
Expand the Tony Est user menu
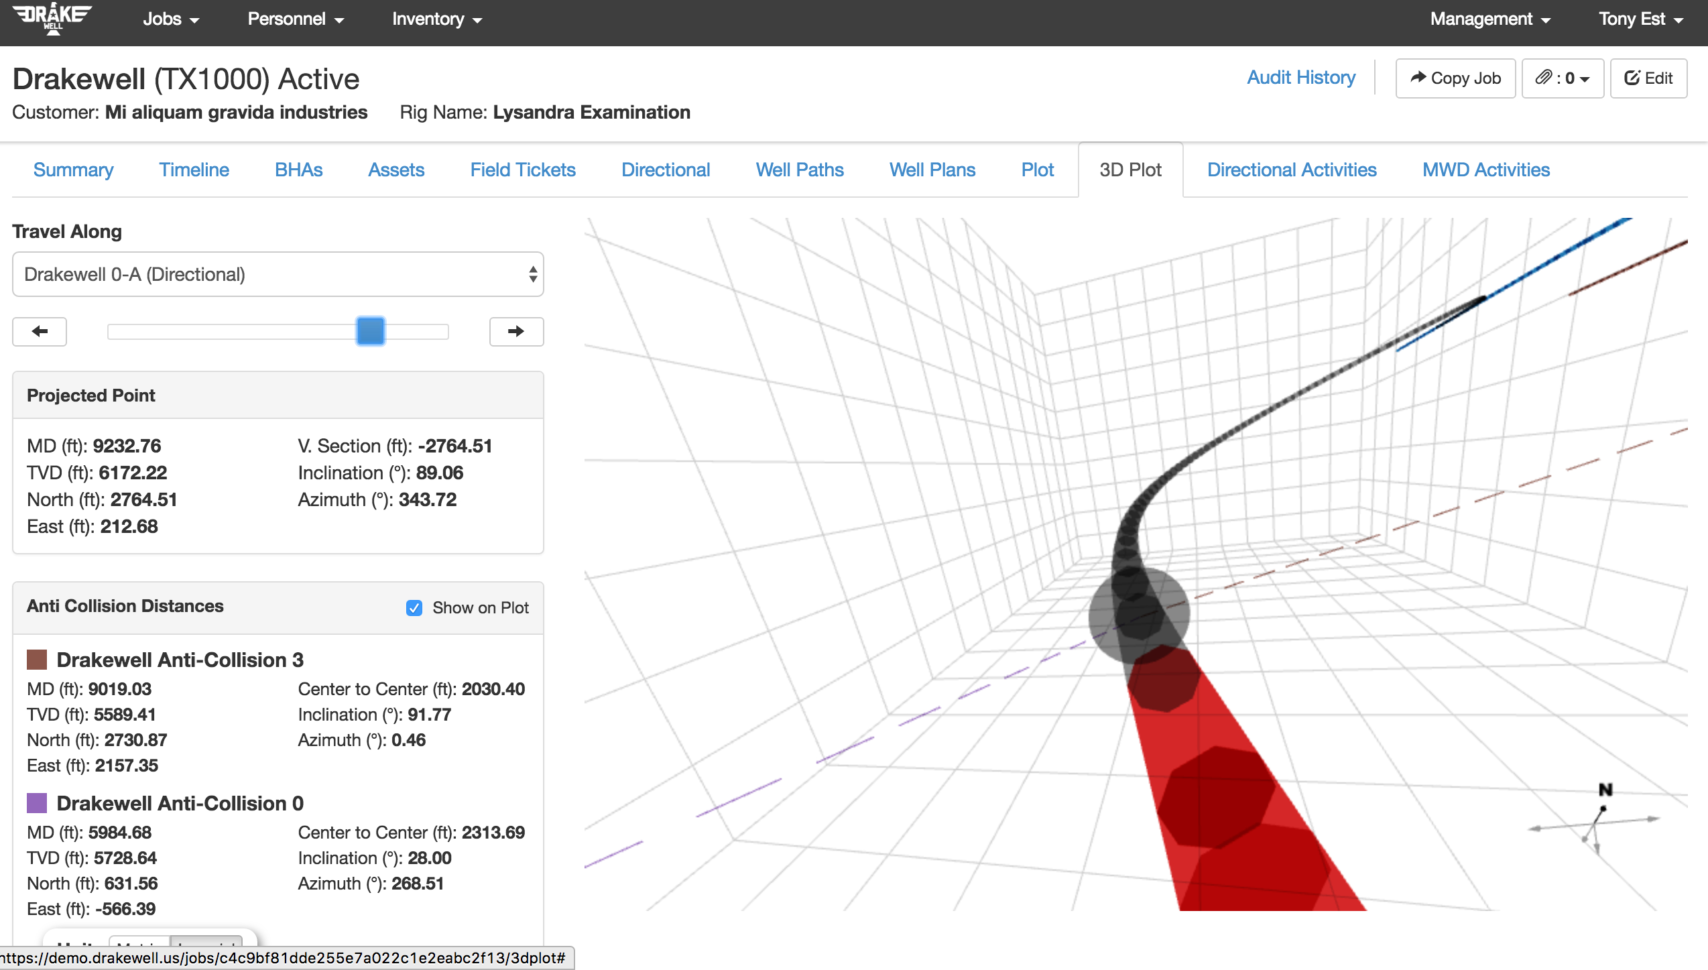(x=1638, y=19)
